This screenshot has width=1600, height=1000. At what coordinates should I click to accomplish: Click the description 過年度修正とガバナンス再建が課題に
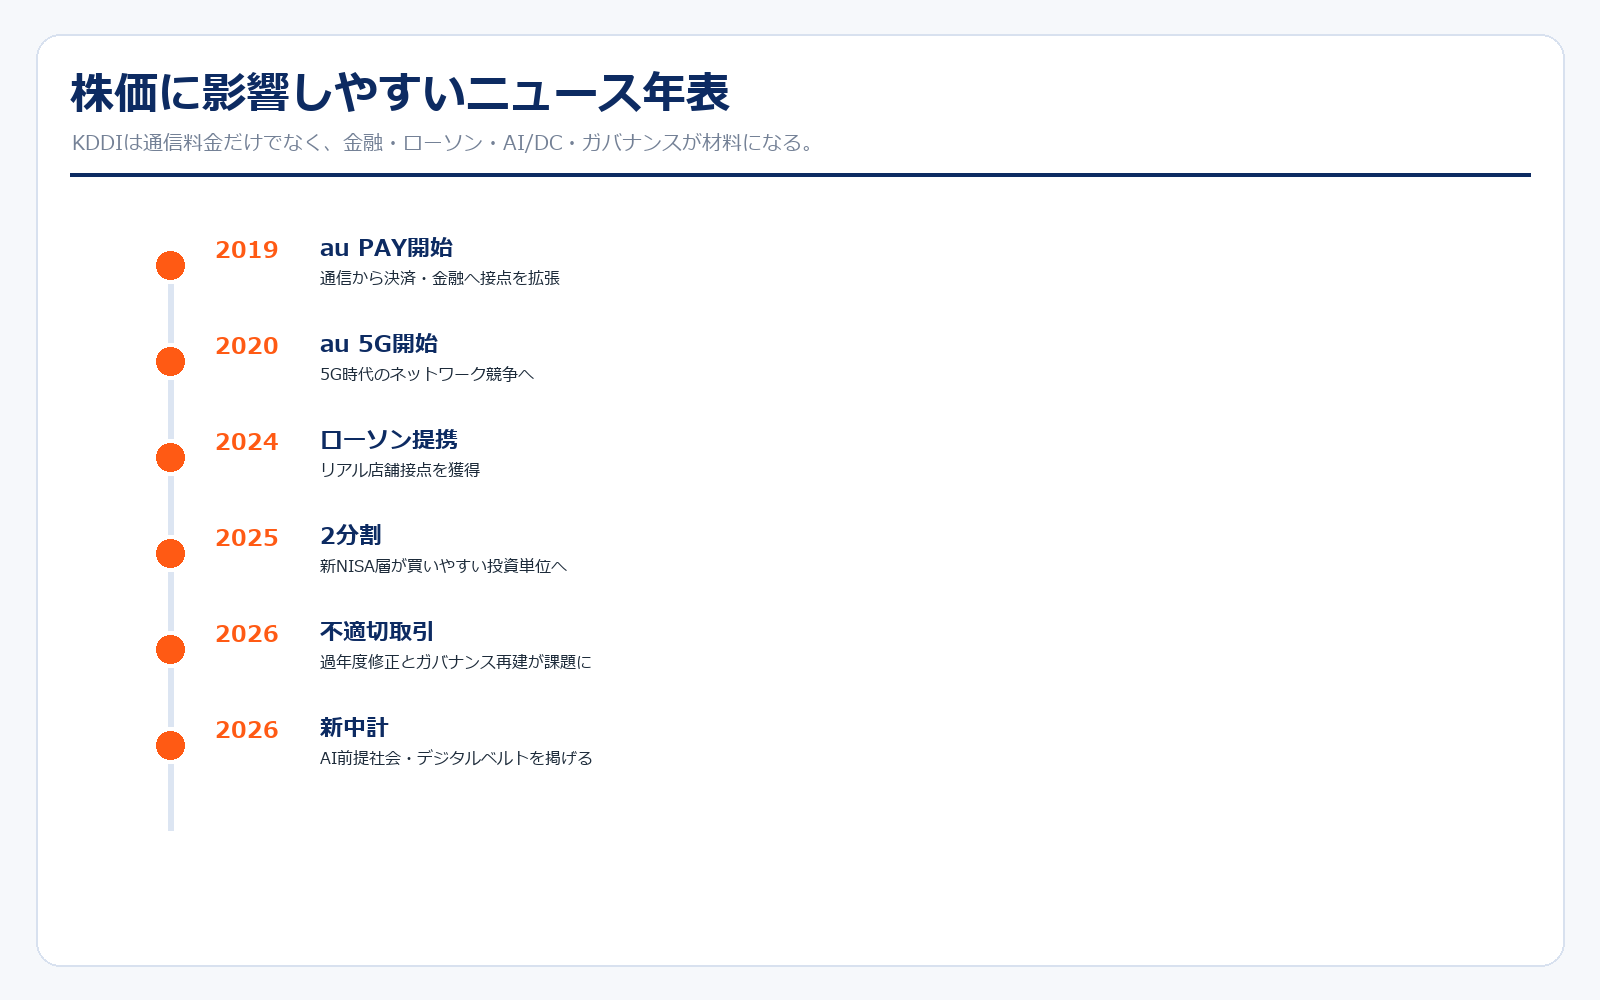pyautogui.click(x=456, y=662)
